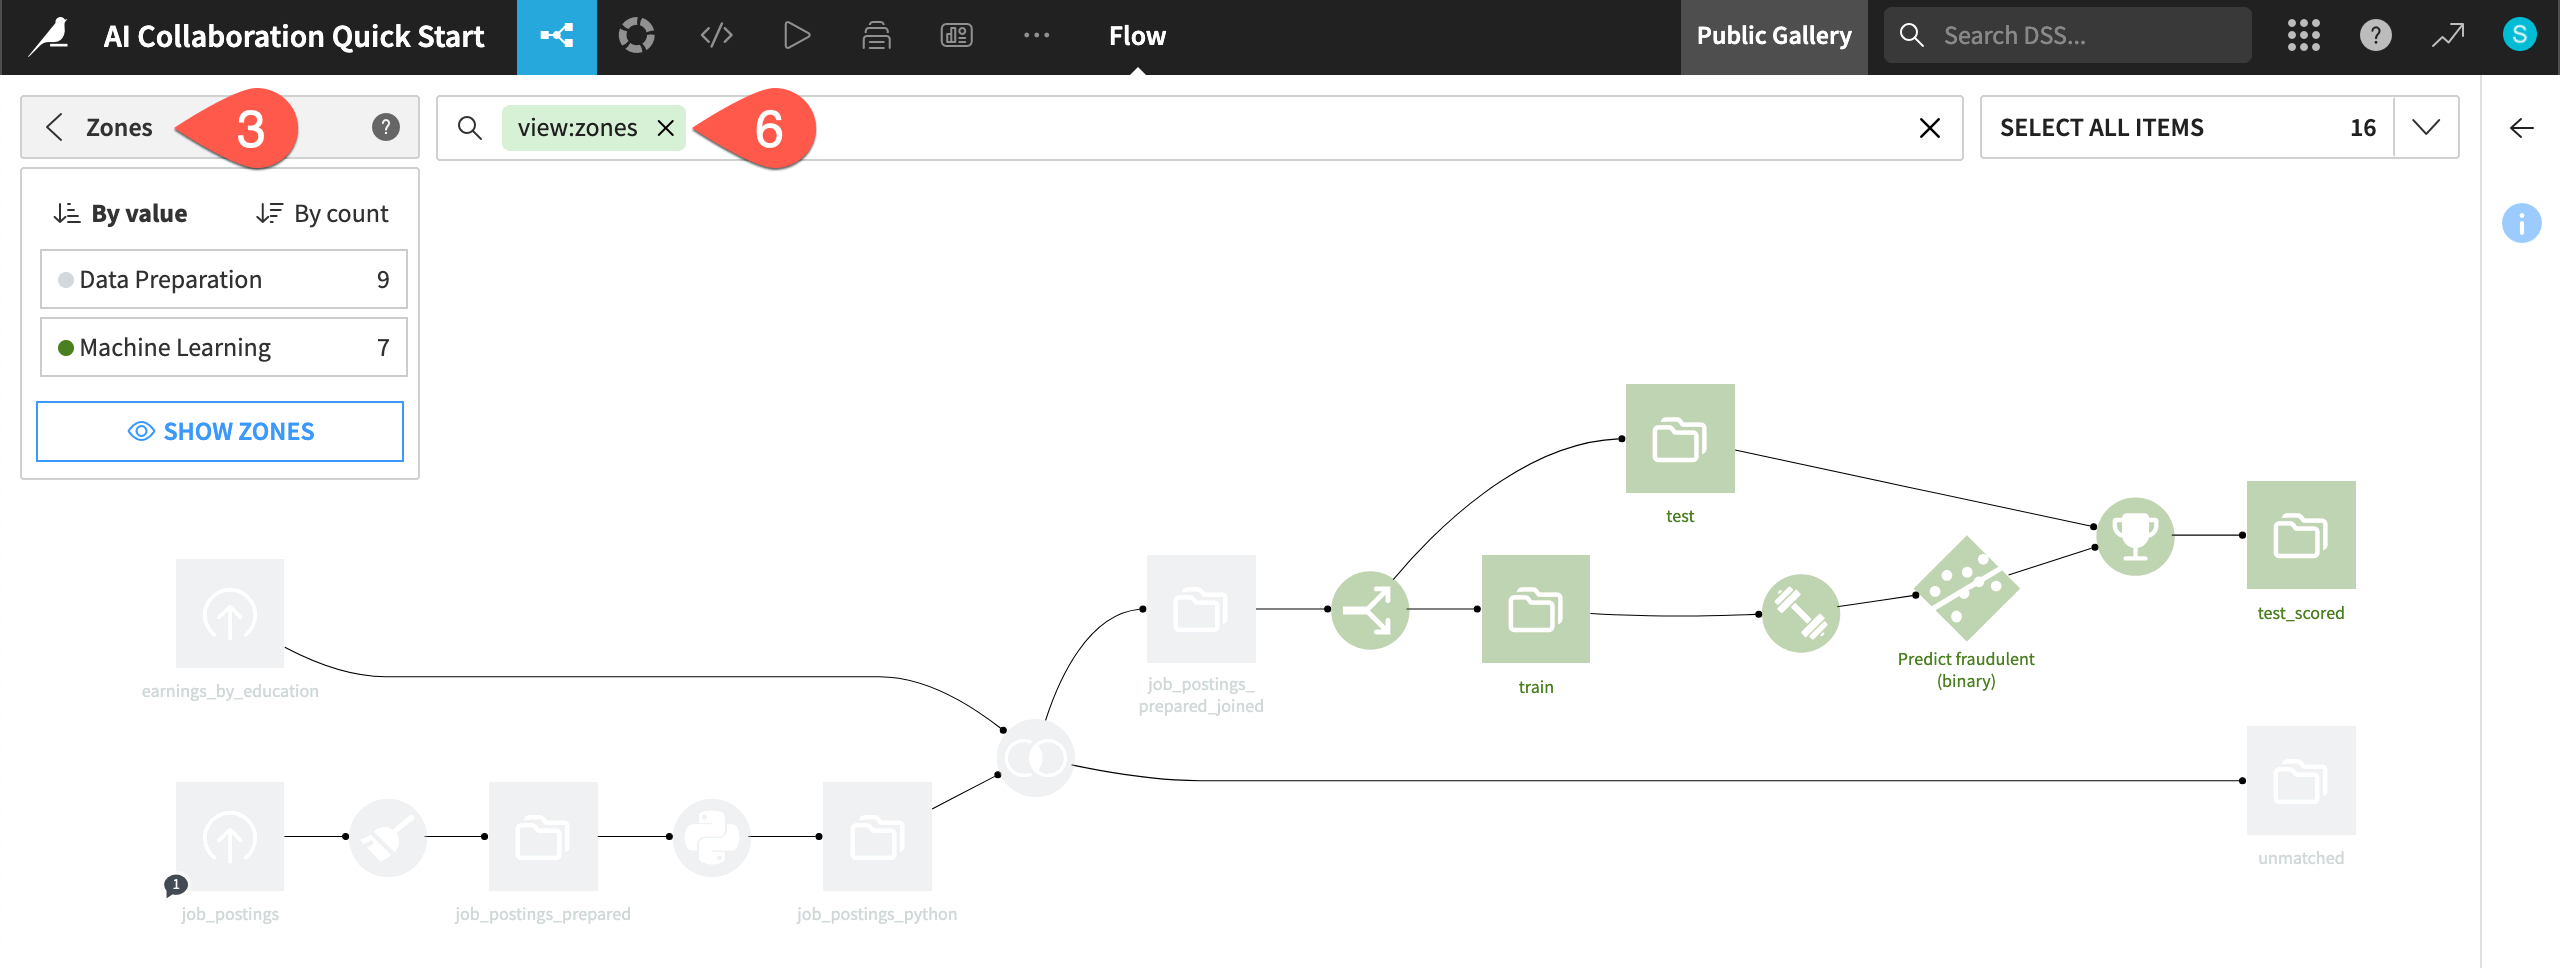
Task: Open the Jobs play icon
Action: click(796, 37)
